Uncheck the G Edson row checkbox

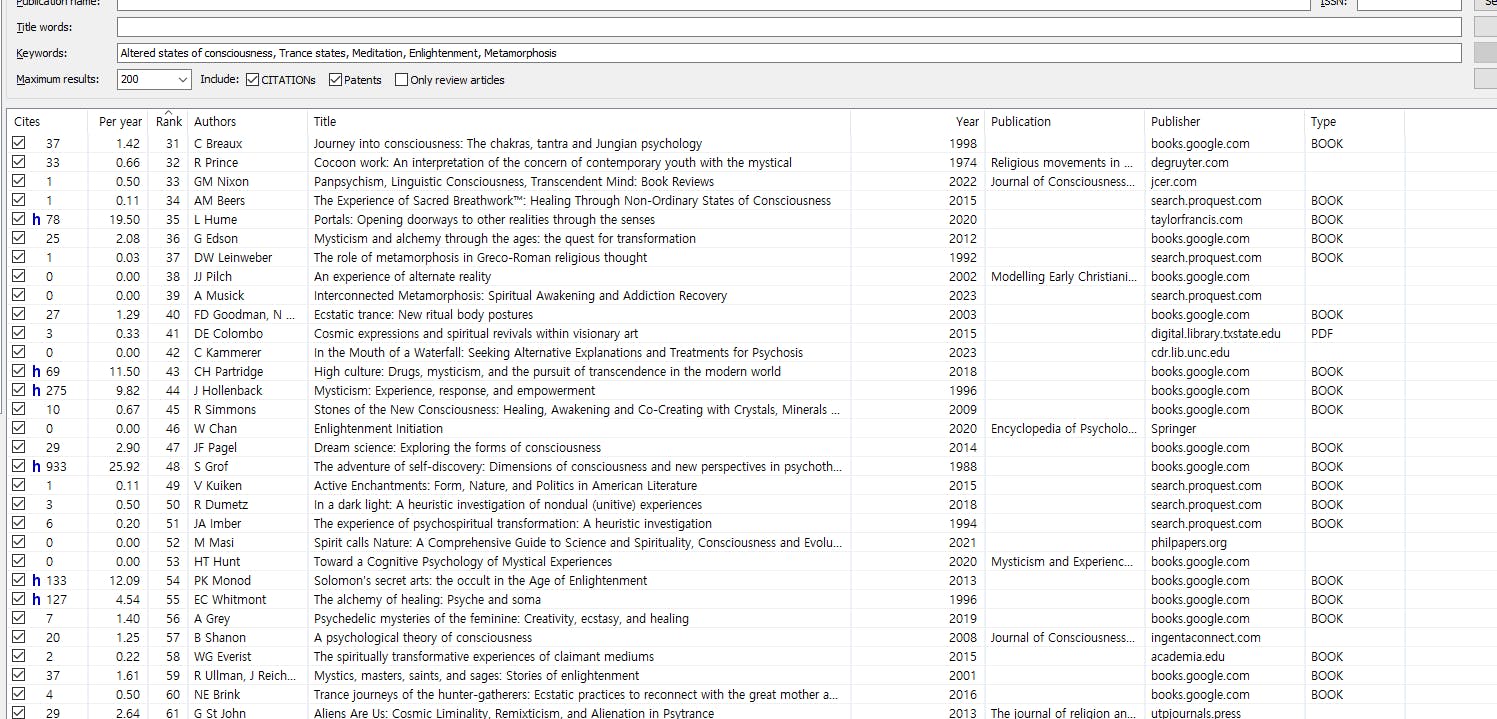click(x=18, y=239)
